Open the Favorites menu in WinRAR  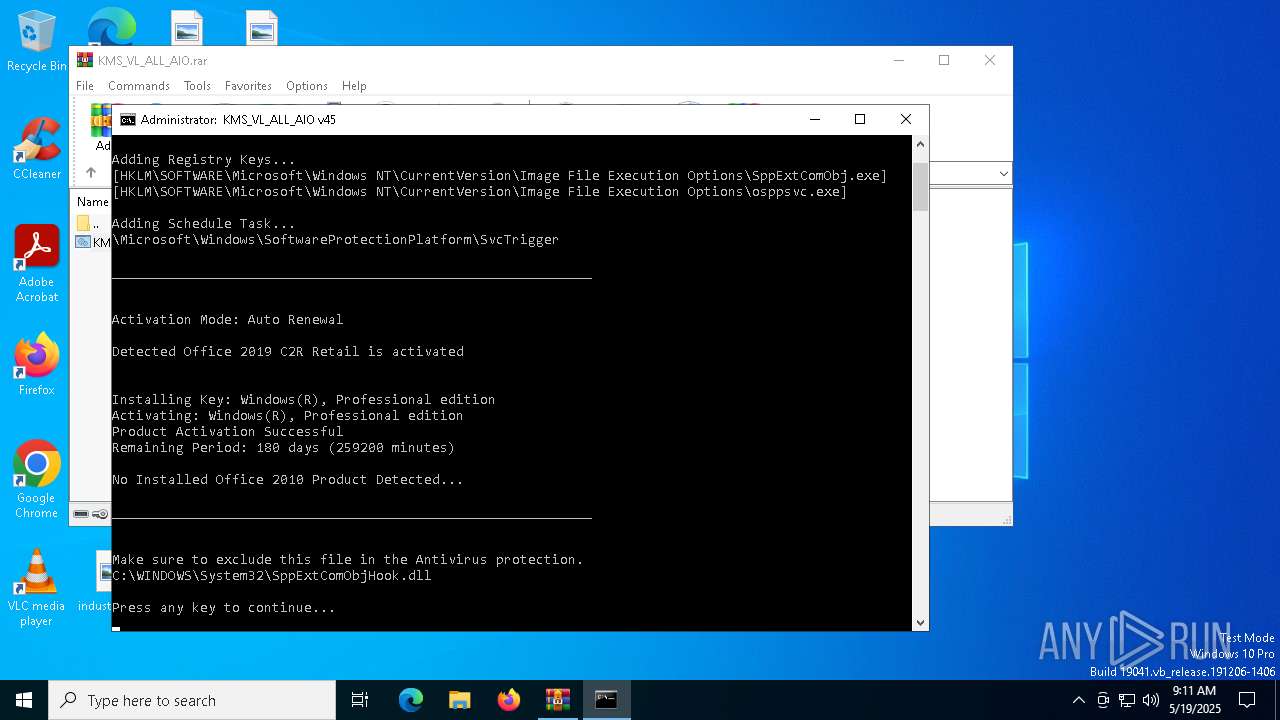point(248,86)
